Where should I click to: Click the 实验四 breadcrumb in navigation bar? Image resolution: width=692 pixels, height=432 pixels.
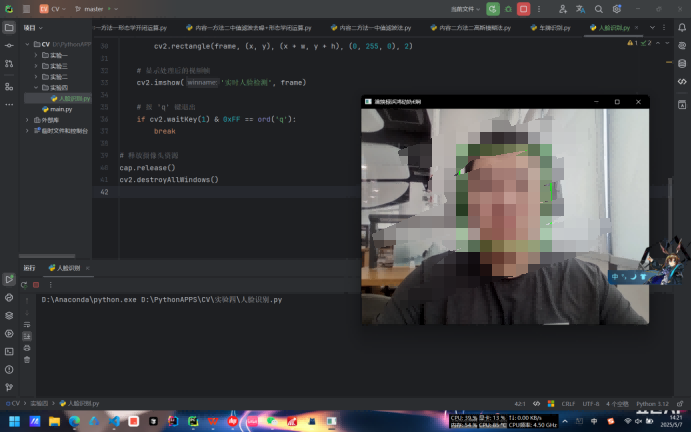[39, 403]
